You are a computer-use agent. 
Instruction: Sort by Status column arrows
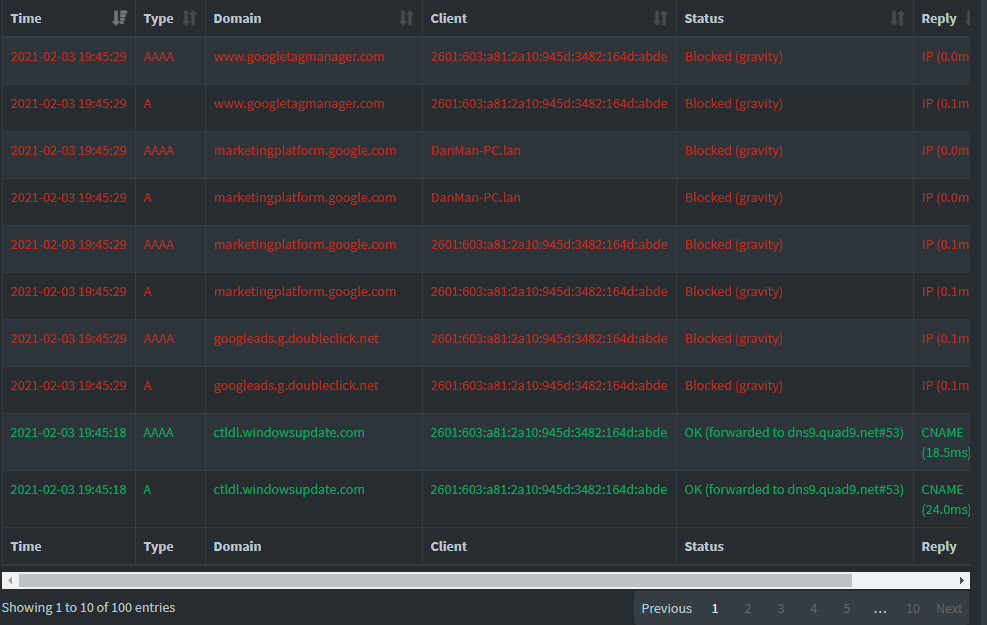[x=897, y=18]
